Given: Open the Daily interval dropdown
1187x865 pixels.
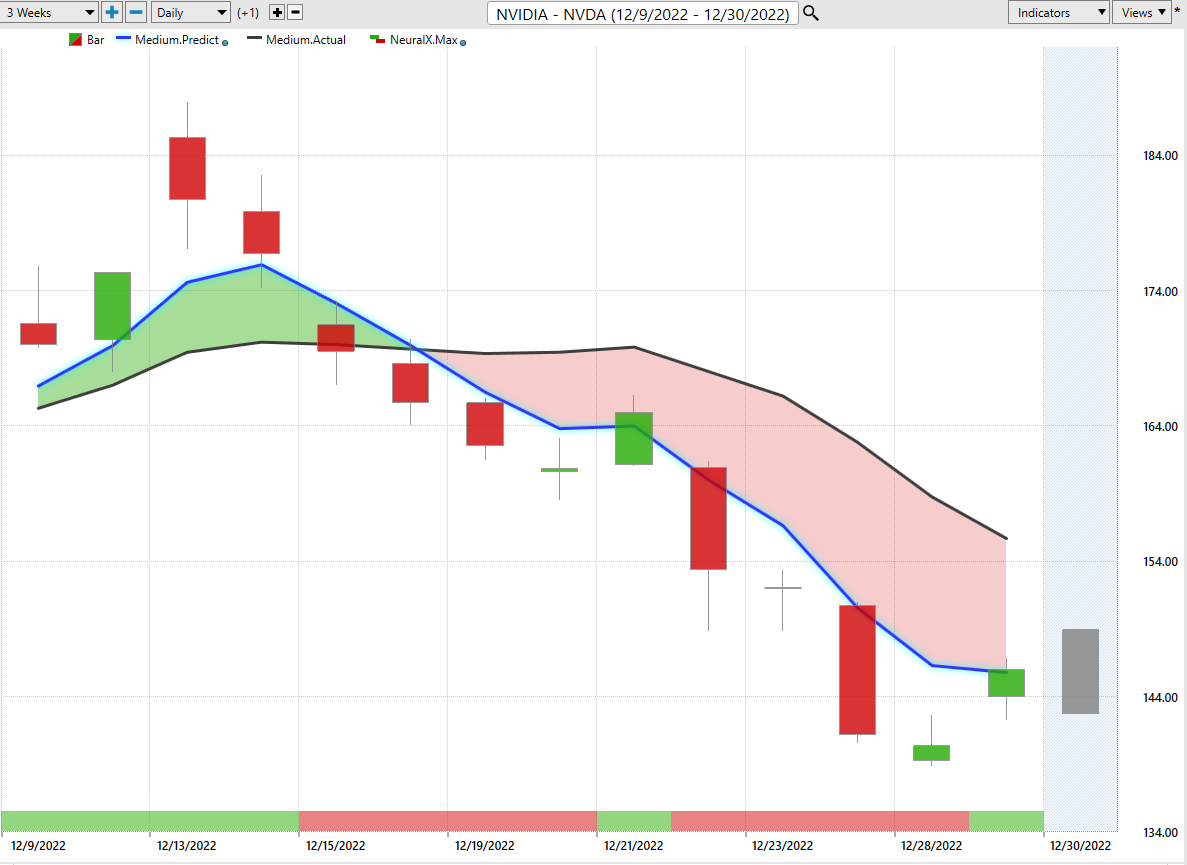Looking at the screenshot, I should 191,12.
